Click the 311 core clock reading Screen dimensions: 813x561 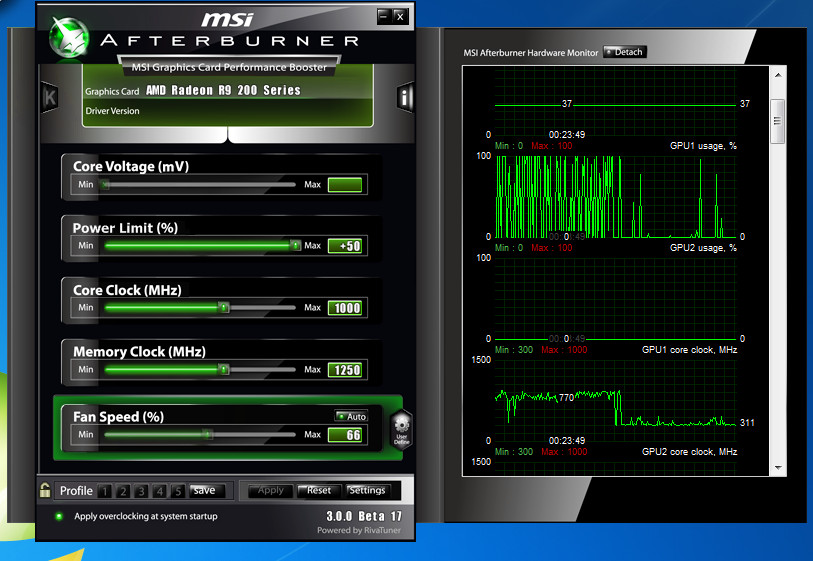click(x=747, y=423)
